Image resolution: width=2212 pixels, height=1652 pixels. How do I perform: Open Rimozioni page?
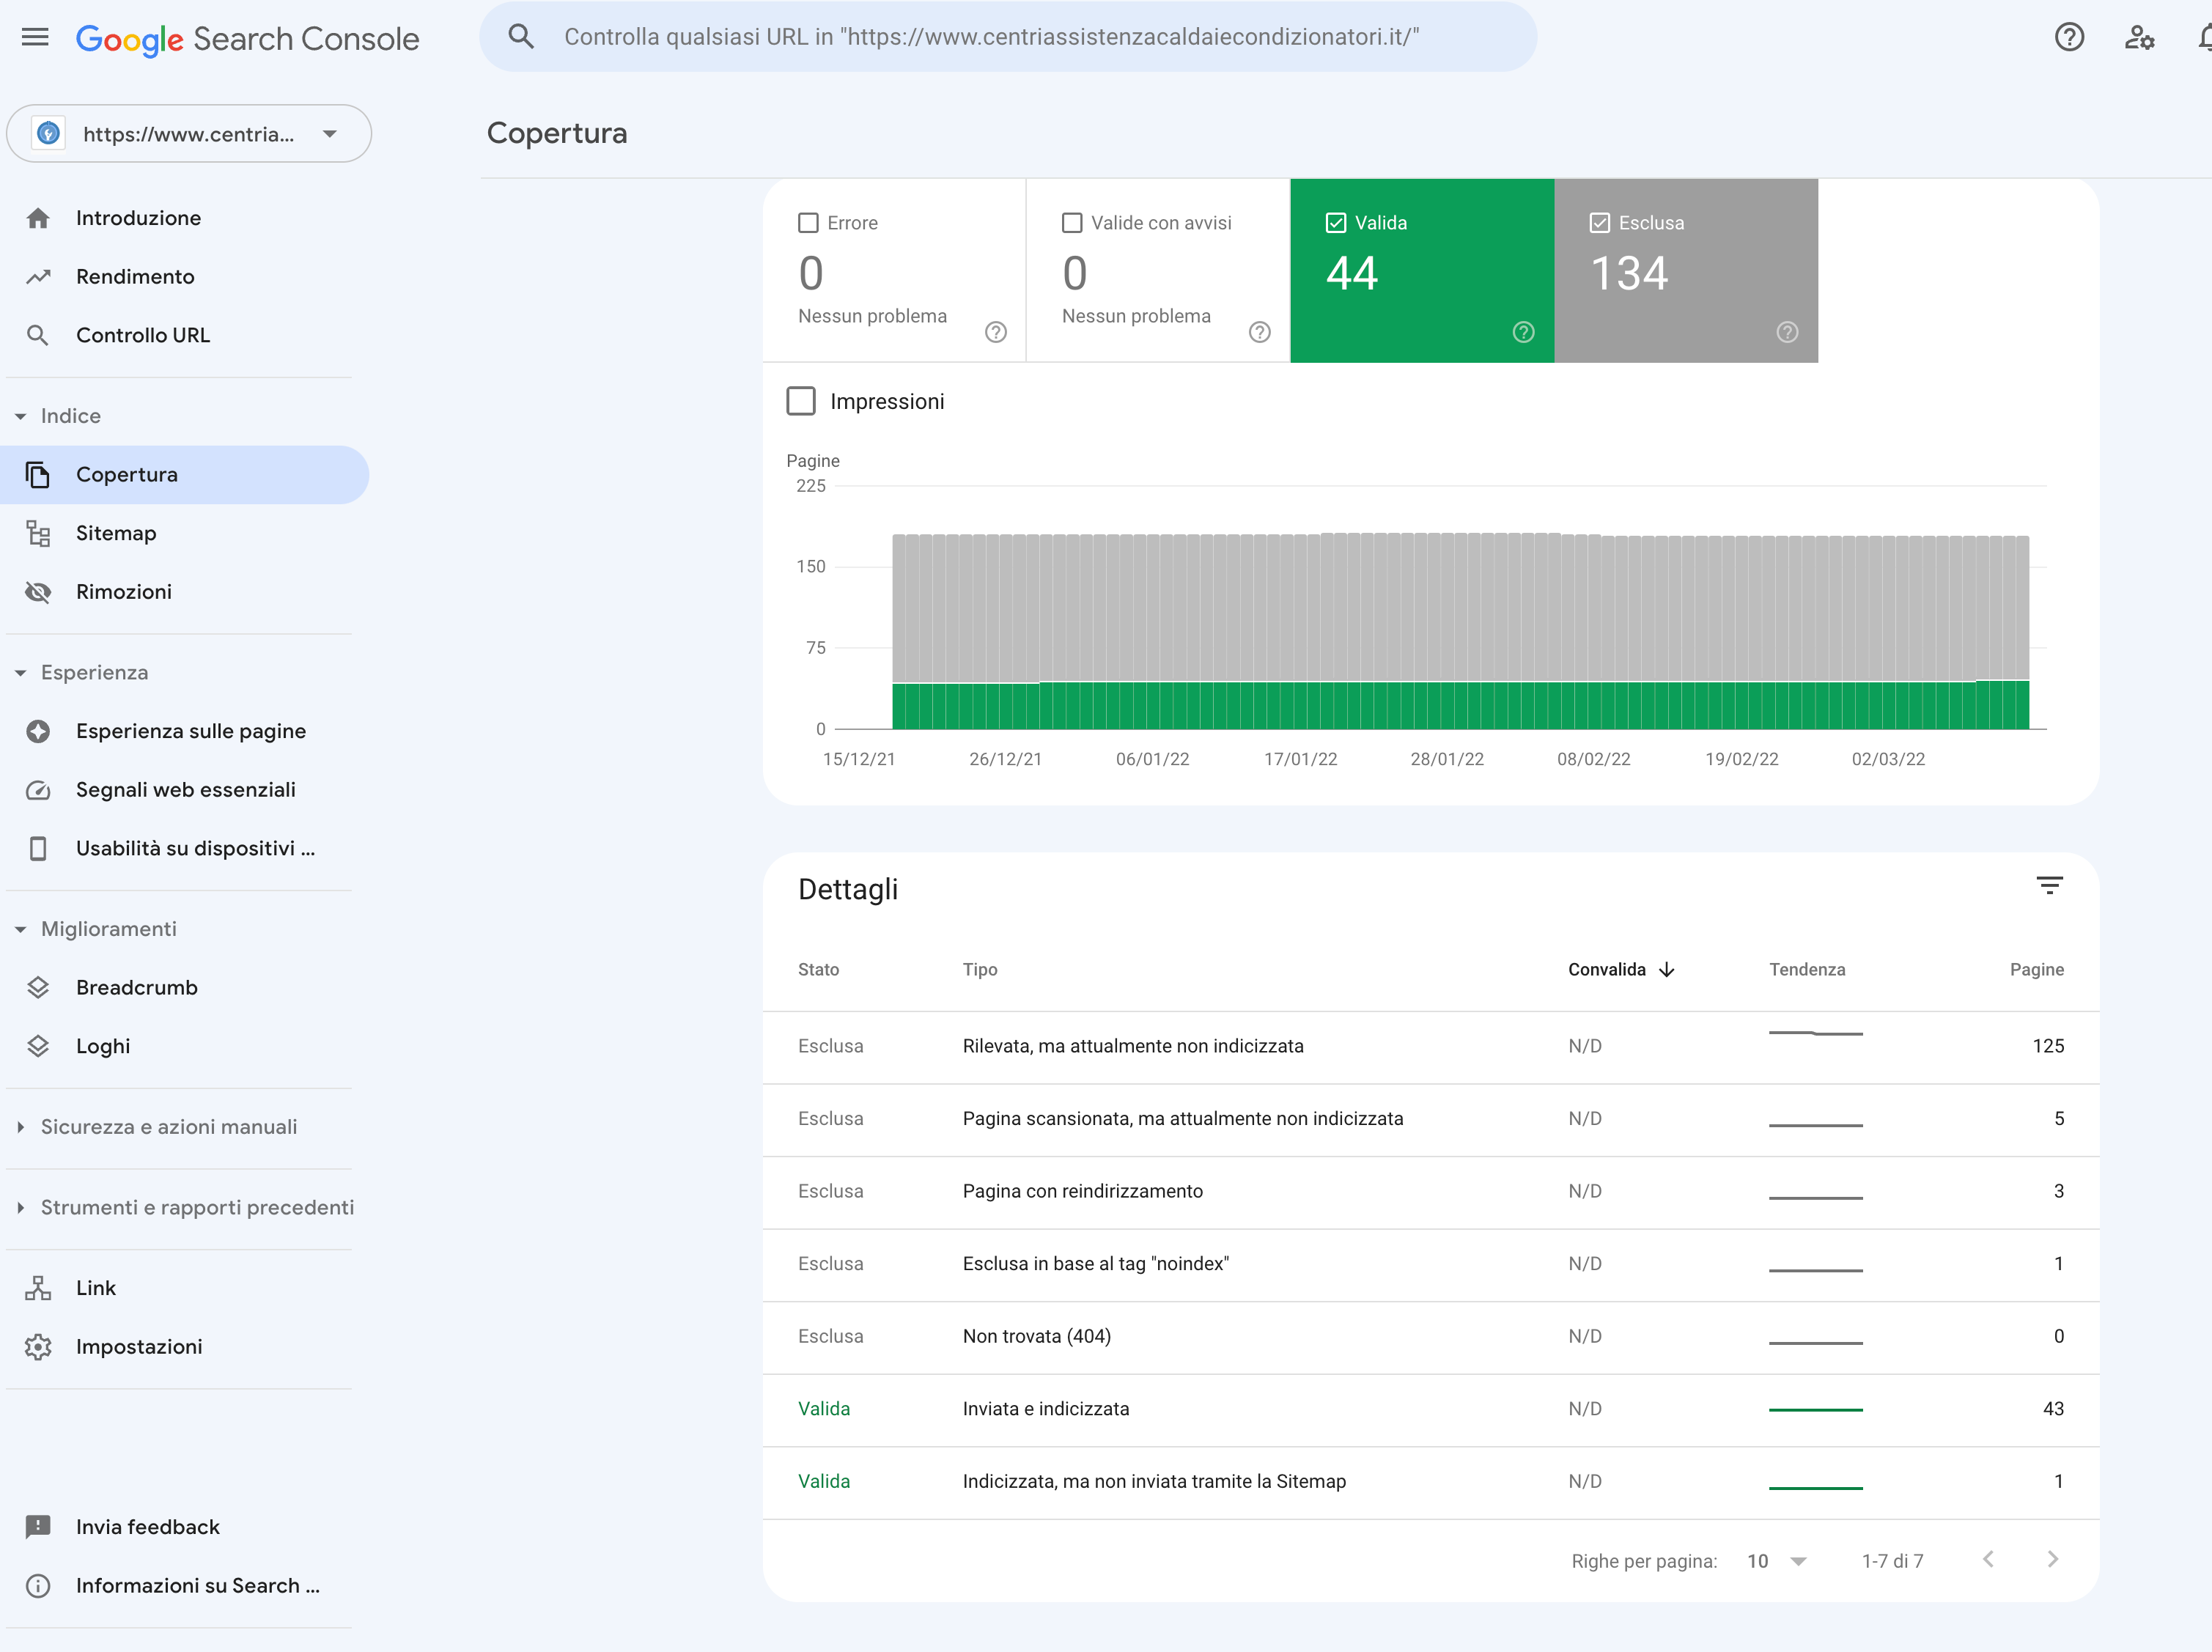[x=124, y=592]
